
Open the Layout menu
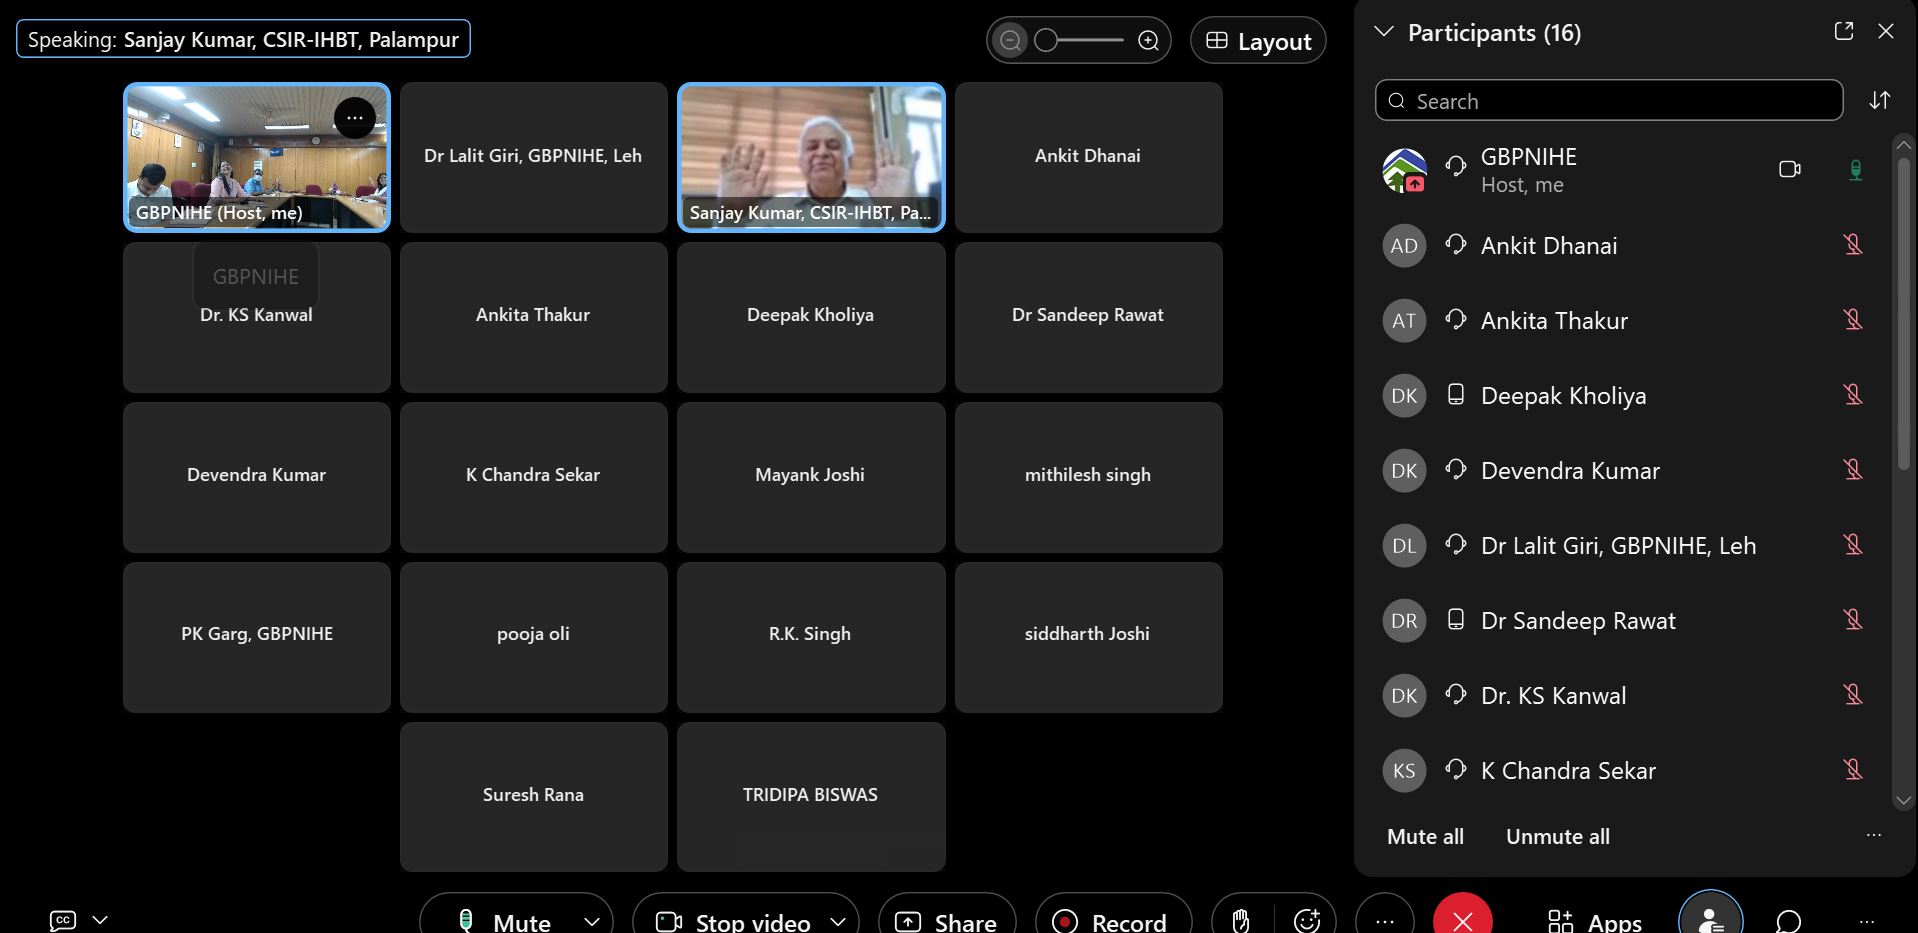[x=1258, y=41]
